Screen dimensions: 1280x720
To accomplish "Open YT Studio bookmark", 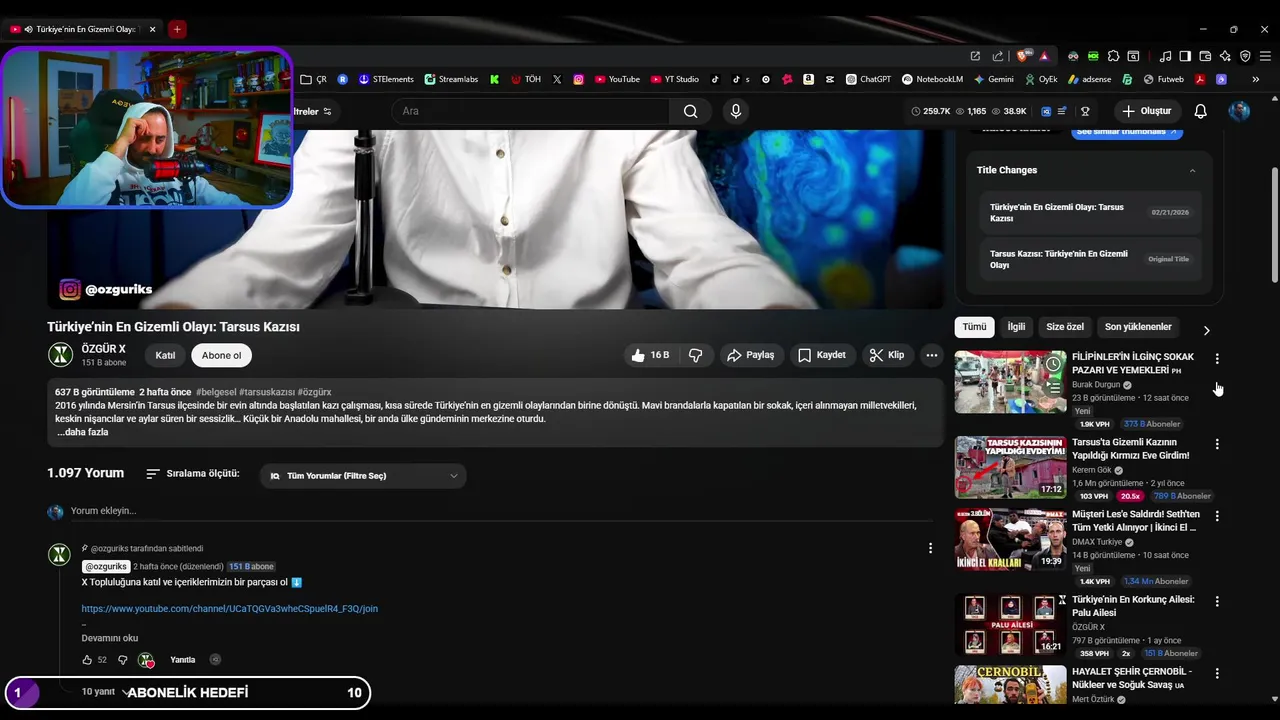I will tap(675, 79).
